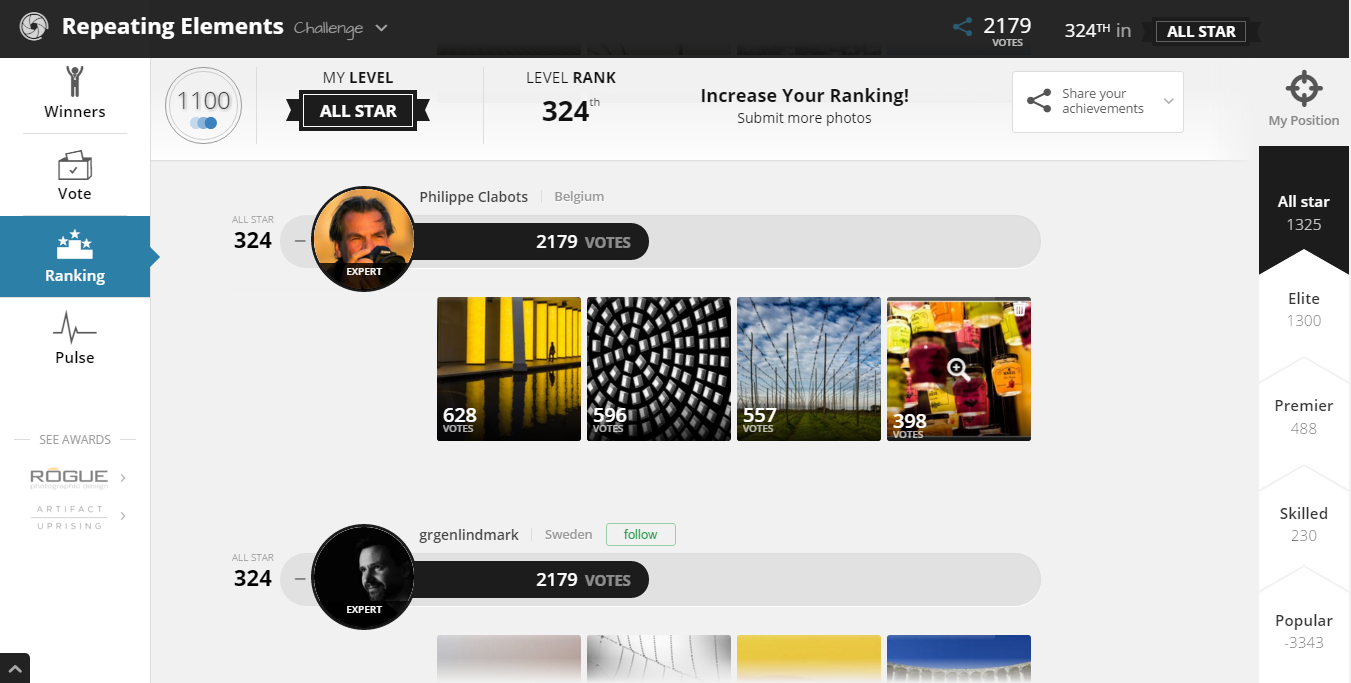The image size is (1351, 683).
Task: Collapse Philippe Clabots entry with minus toggle
Action: coord(300,241)
